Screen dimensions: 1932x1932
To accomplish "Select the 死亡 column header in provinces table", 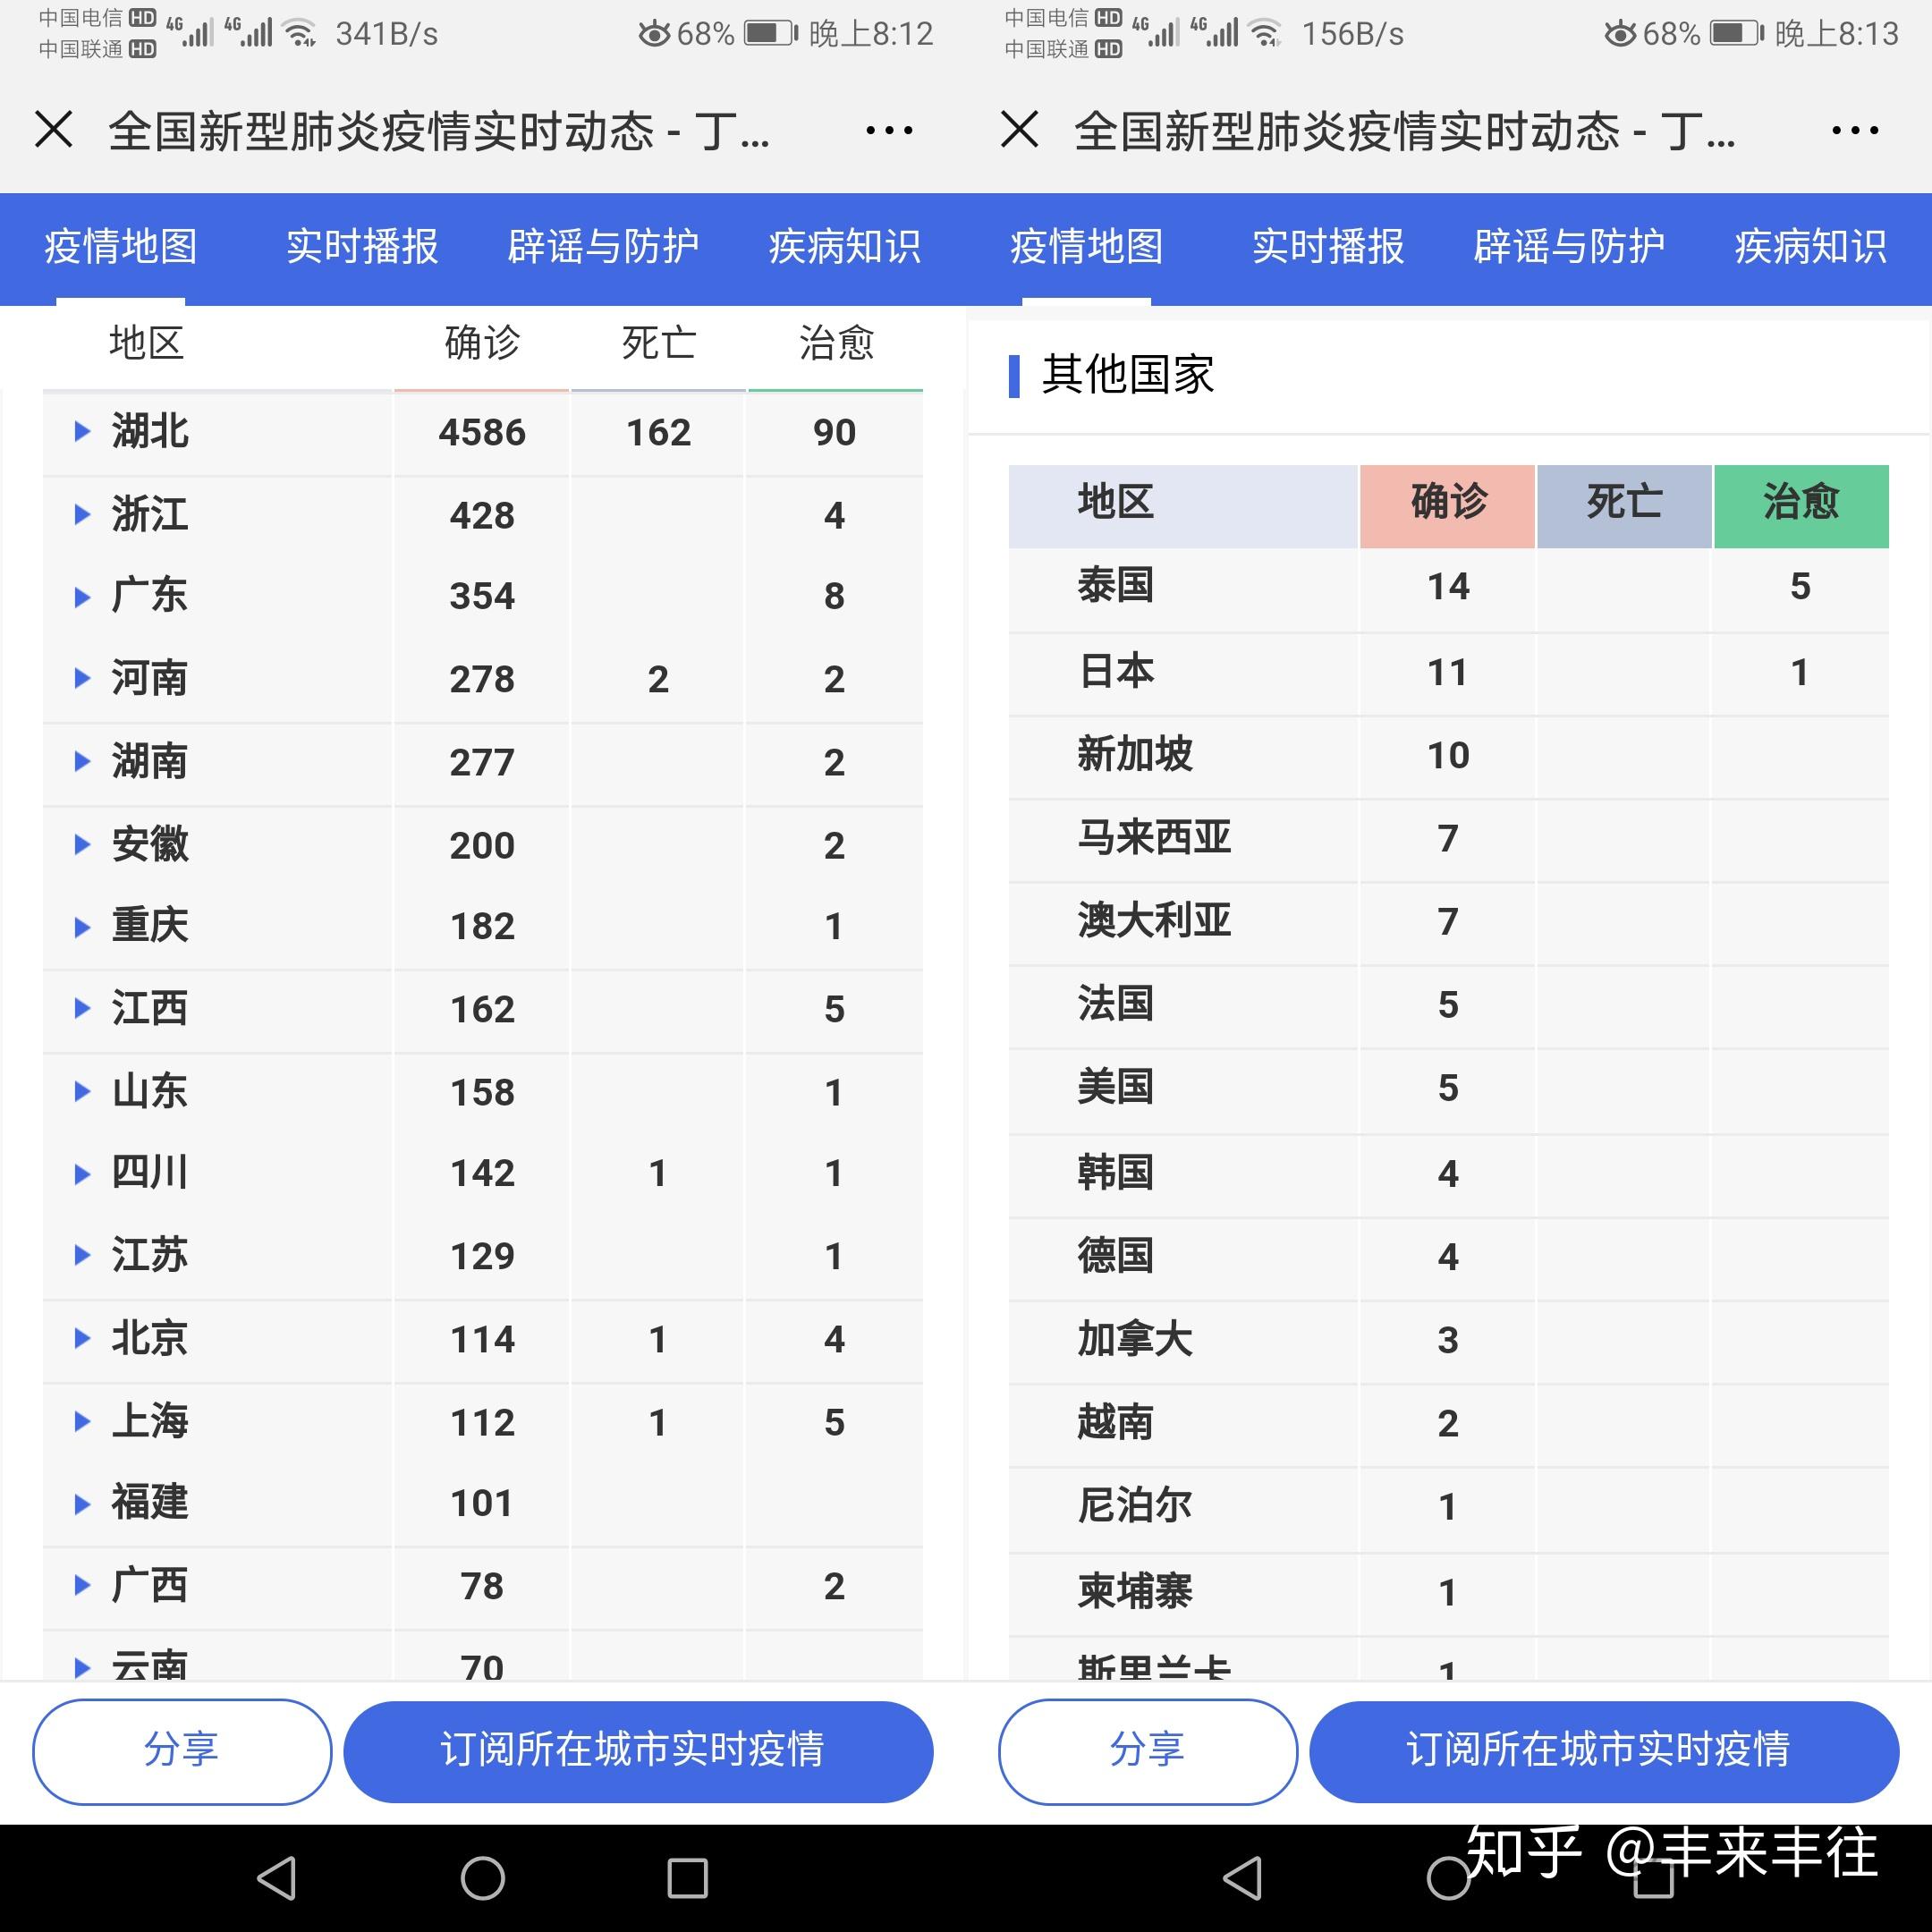I will click(658, 343).
